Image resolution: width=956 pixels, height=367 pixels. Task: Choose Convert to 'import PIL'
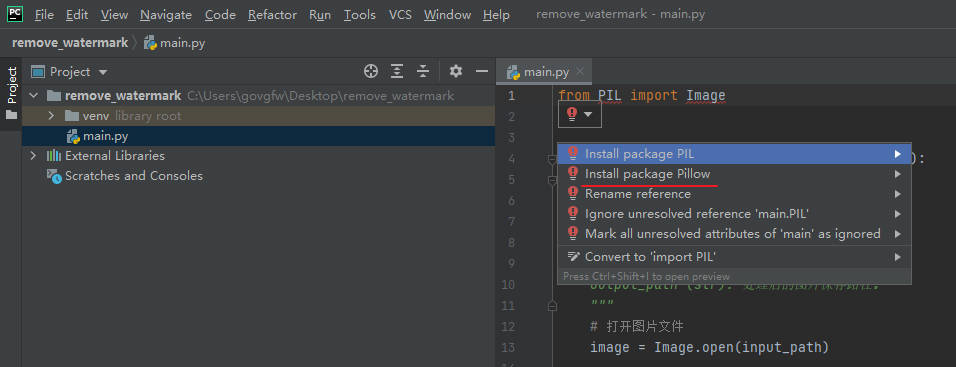click(x=734, y=257)
